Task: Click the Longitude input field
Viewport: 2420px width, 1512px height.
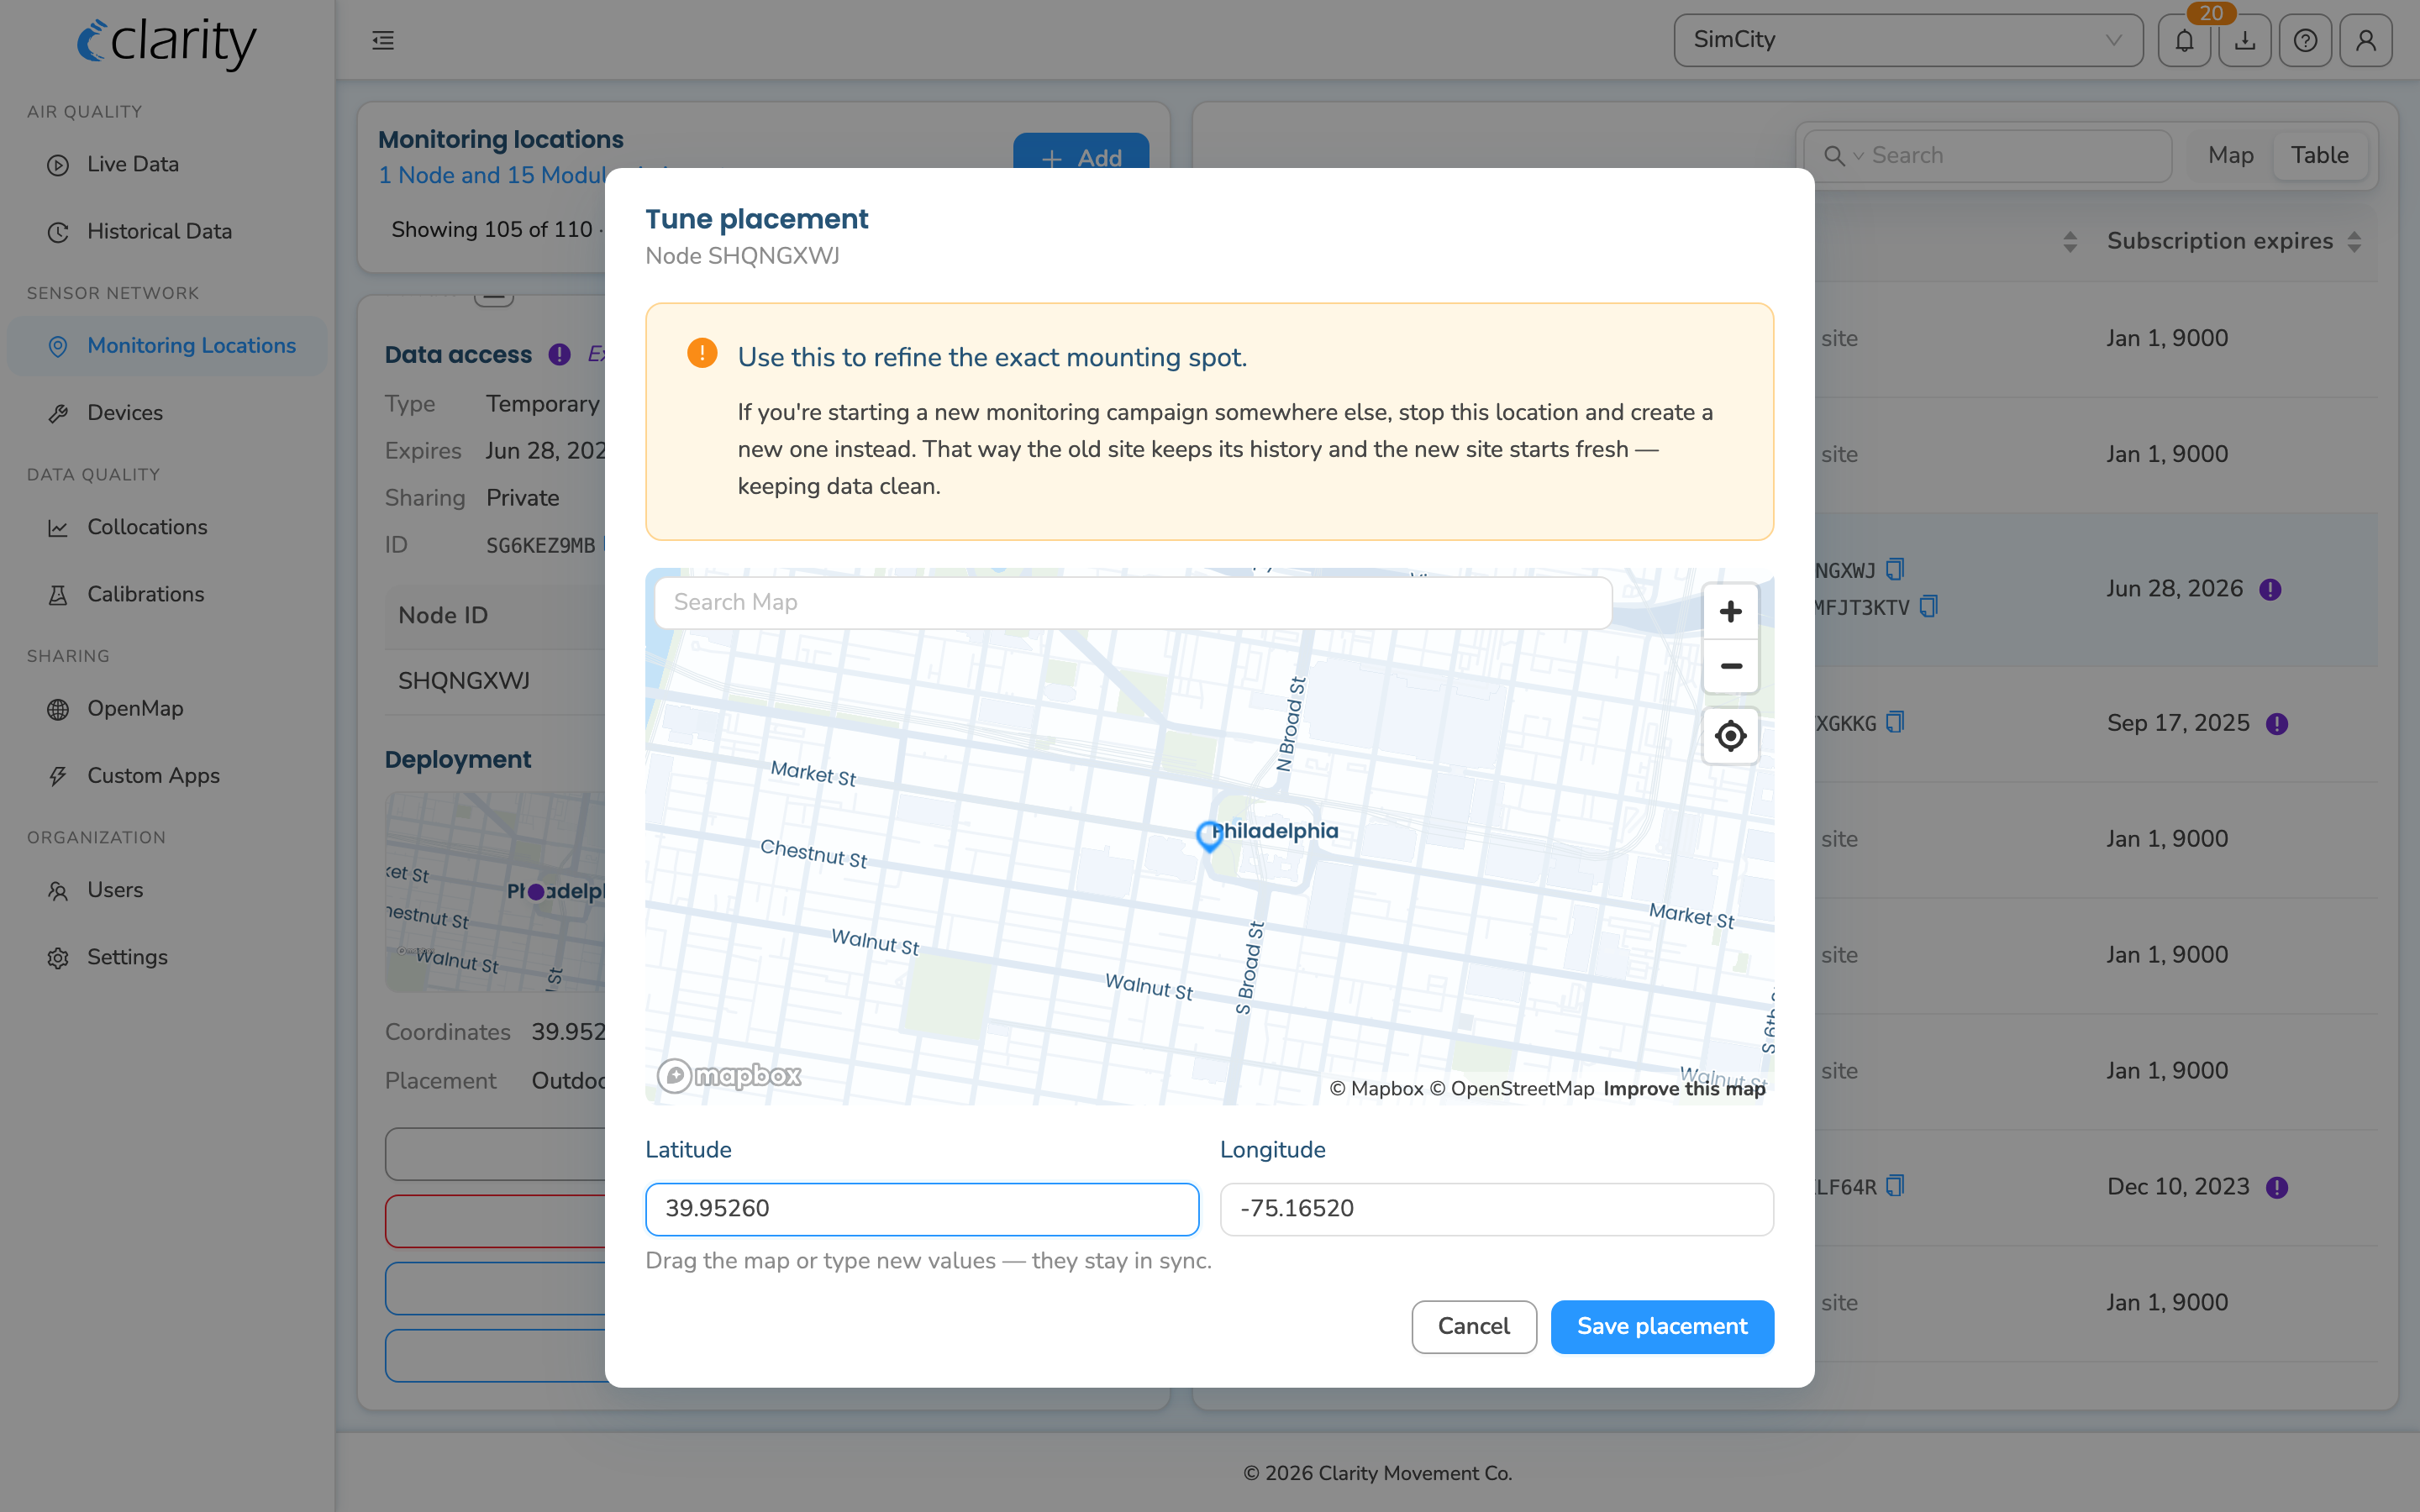Action: (x=1496, y=1209)
